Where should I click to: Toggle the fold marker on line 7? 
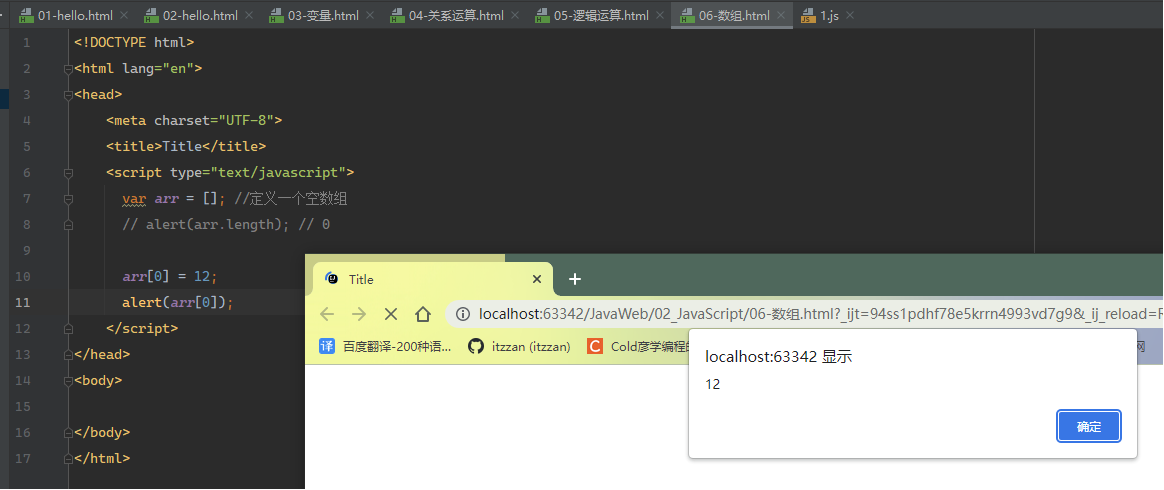tap(68, 199)
